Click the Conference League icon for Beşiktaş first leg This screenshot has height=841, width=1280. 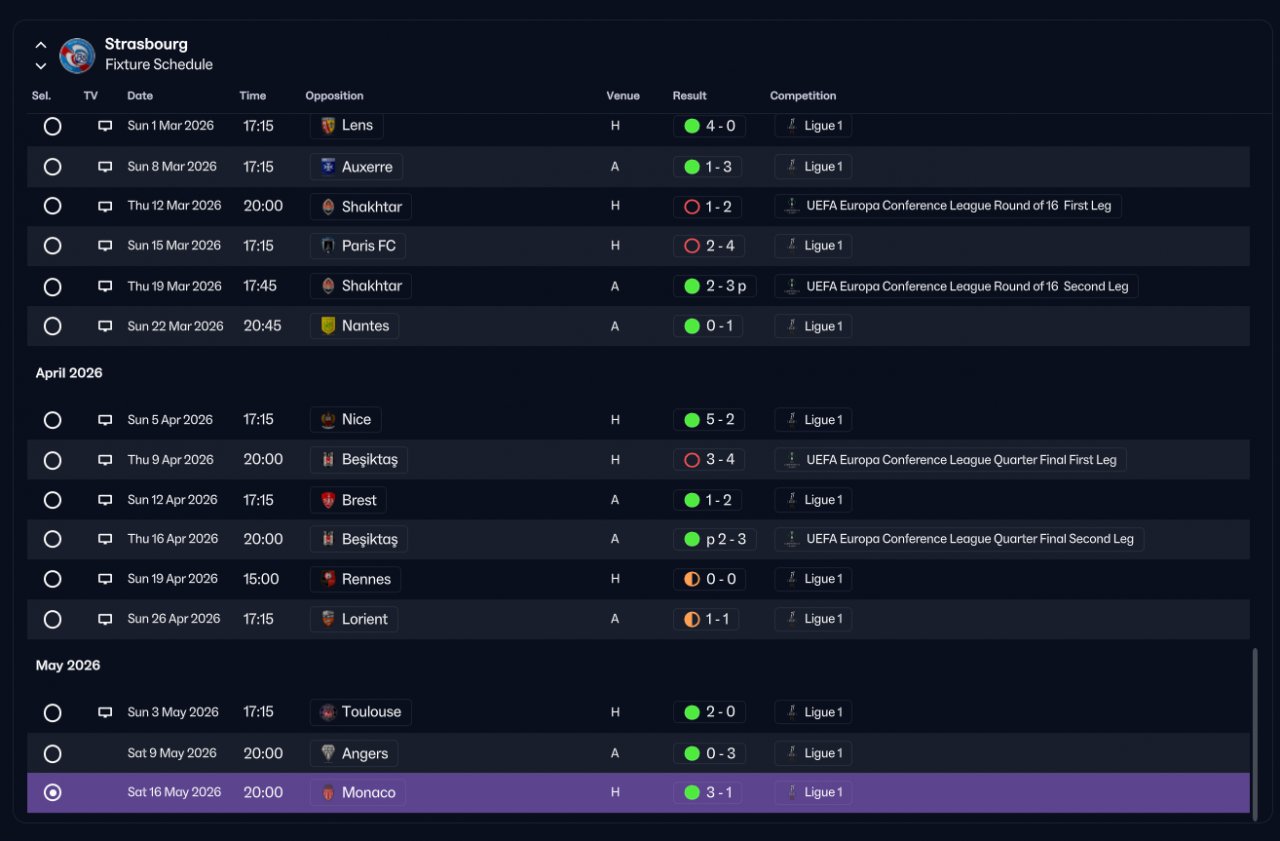[x=791, y=460]
